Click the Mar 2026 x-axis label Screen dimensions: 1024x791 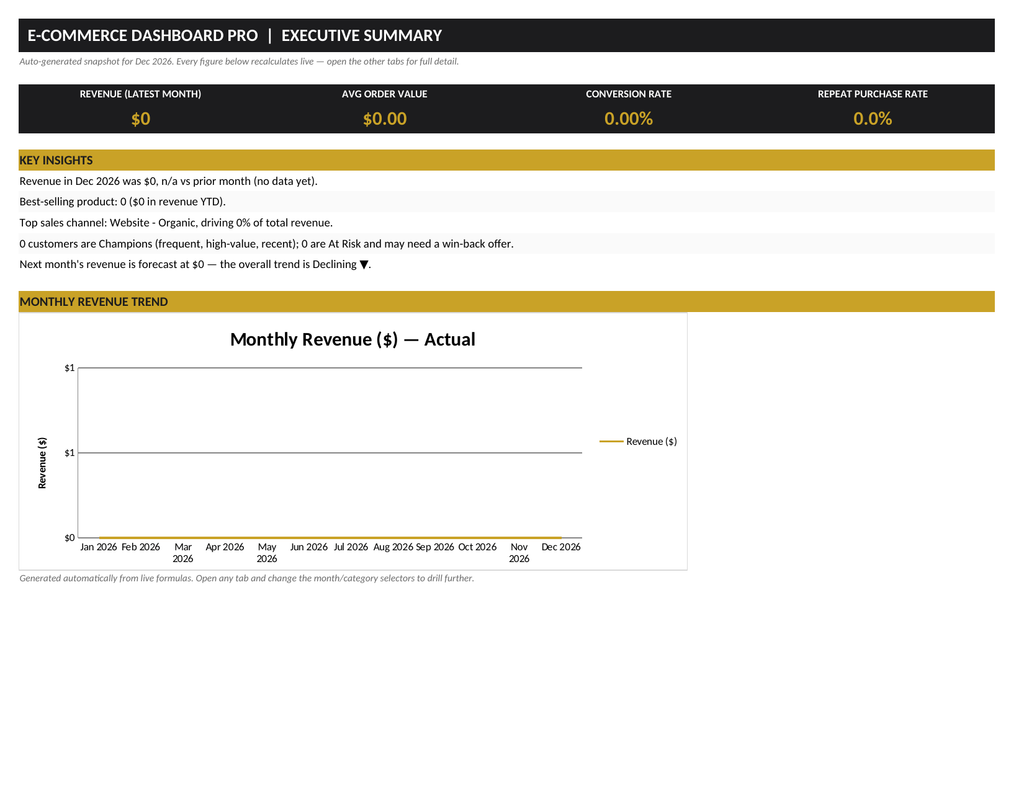[183, 553]
